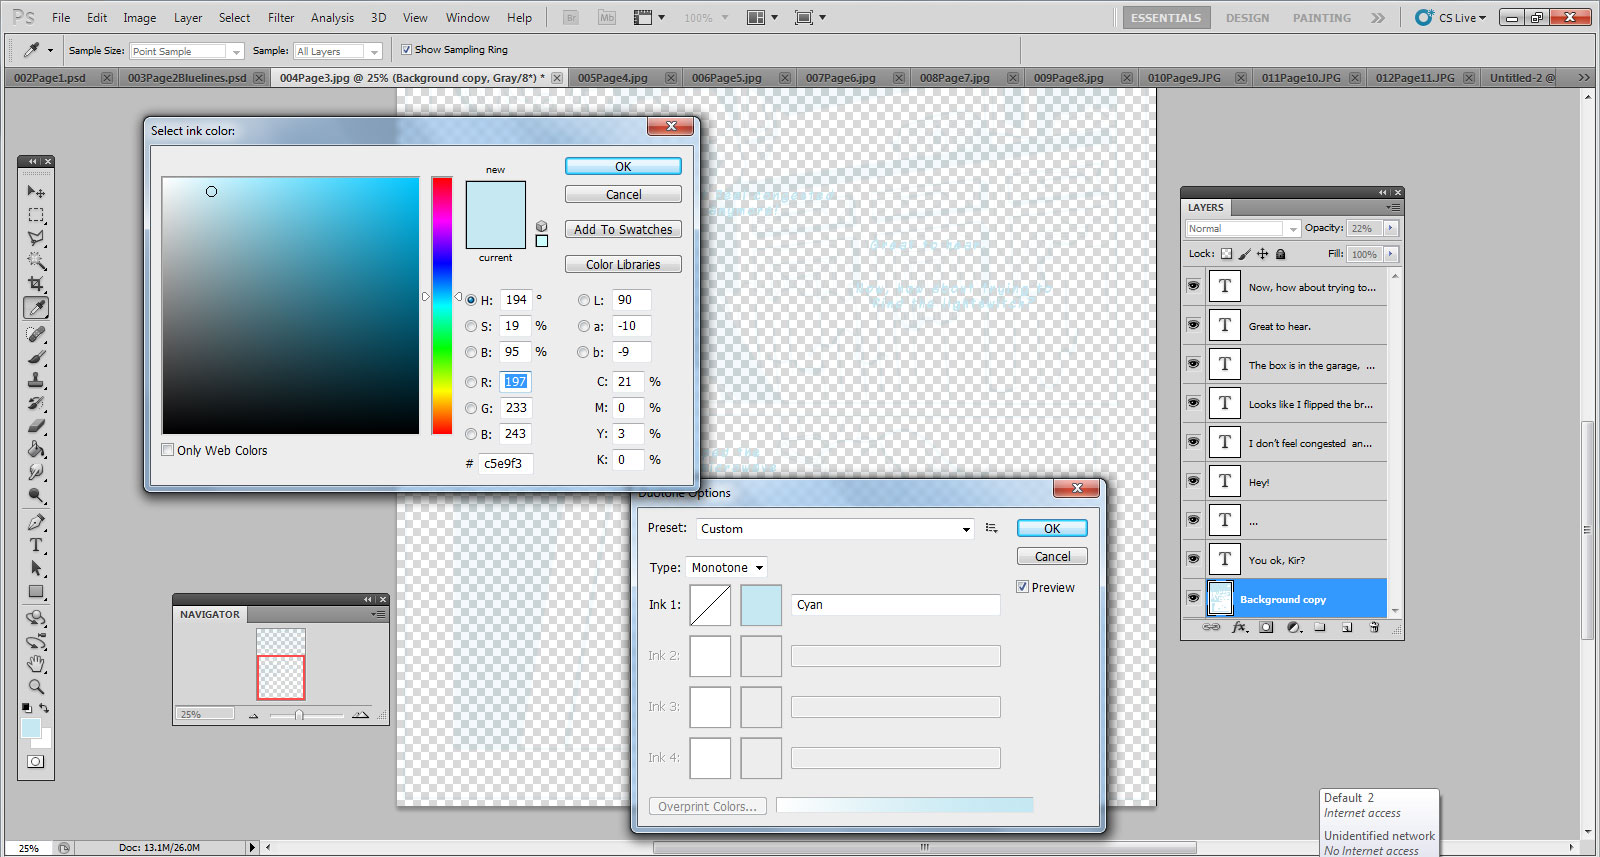Select the Clone Stamp tool
The height and width of the screenshot is (857, 1600).
pyautogui.click(x=36, y=380)
